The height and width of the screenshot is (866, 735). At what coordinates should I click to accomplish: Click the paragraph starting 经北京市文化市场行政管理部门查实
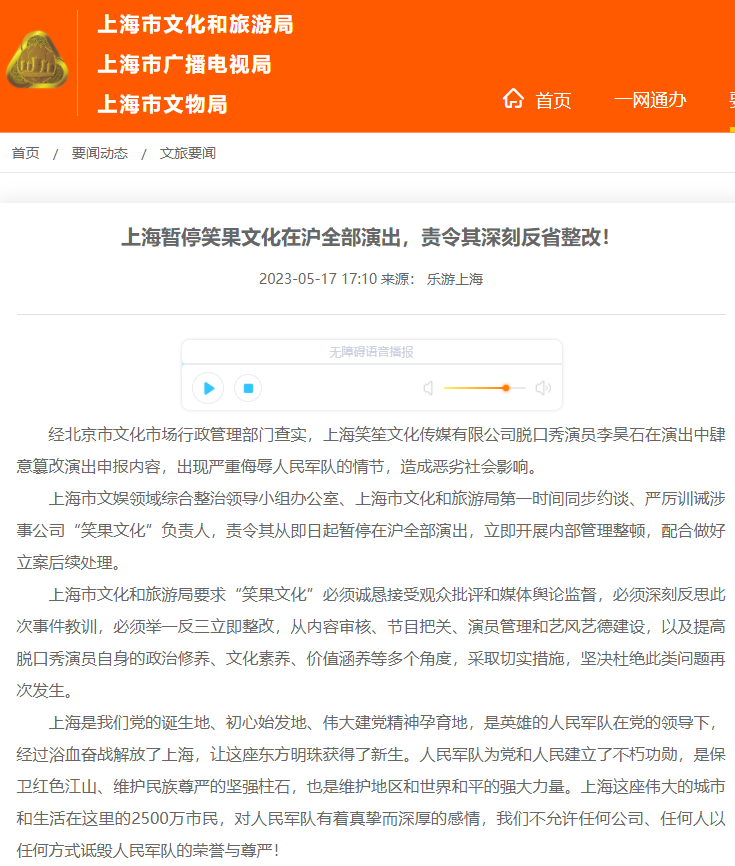pos(371,451)
